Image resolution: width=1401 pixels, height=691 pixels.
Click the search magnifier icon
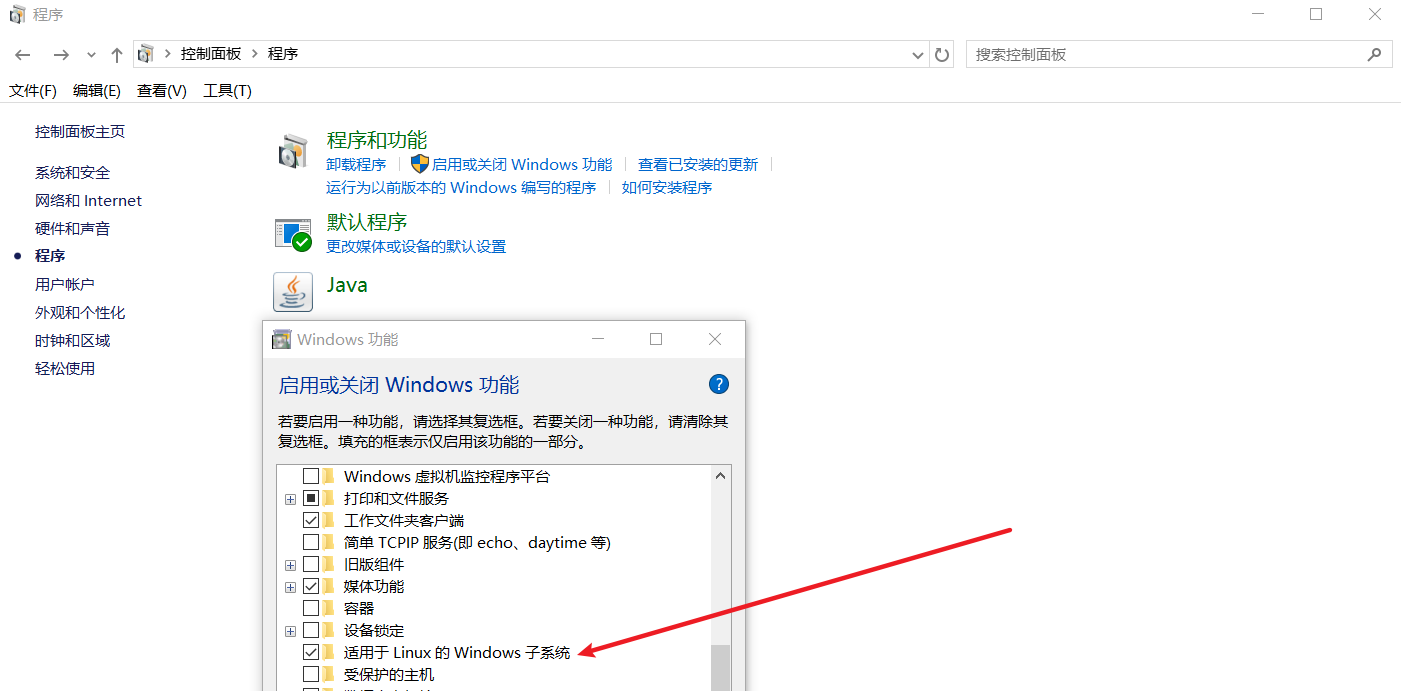click(1376, 54)
